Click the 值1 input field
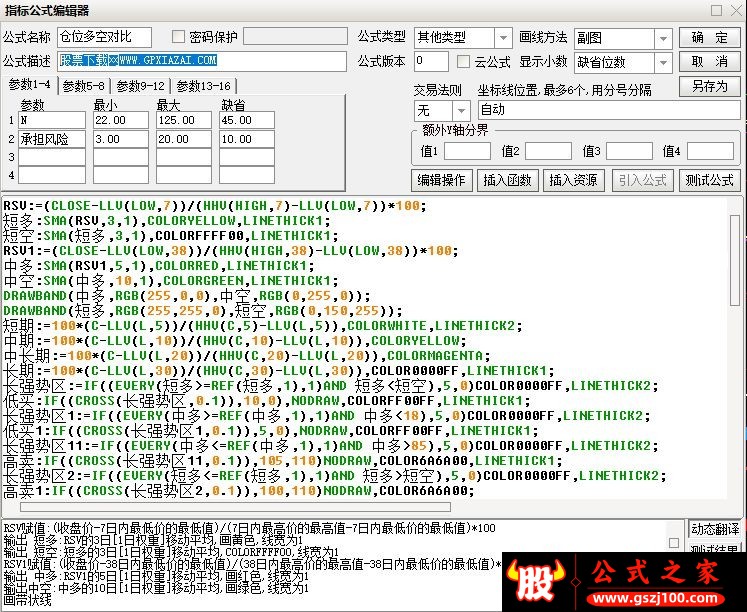This screenshot has width=747, height=612. tap(467, 151)
